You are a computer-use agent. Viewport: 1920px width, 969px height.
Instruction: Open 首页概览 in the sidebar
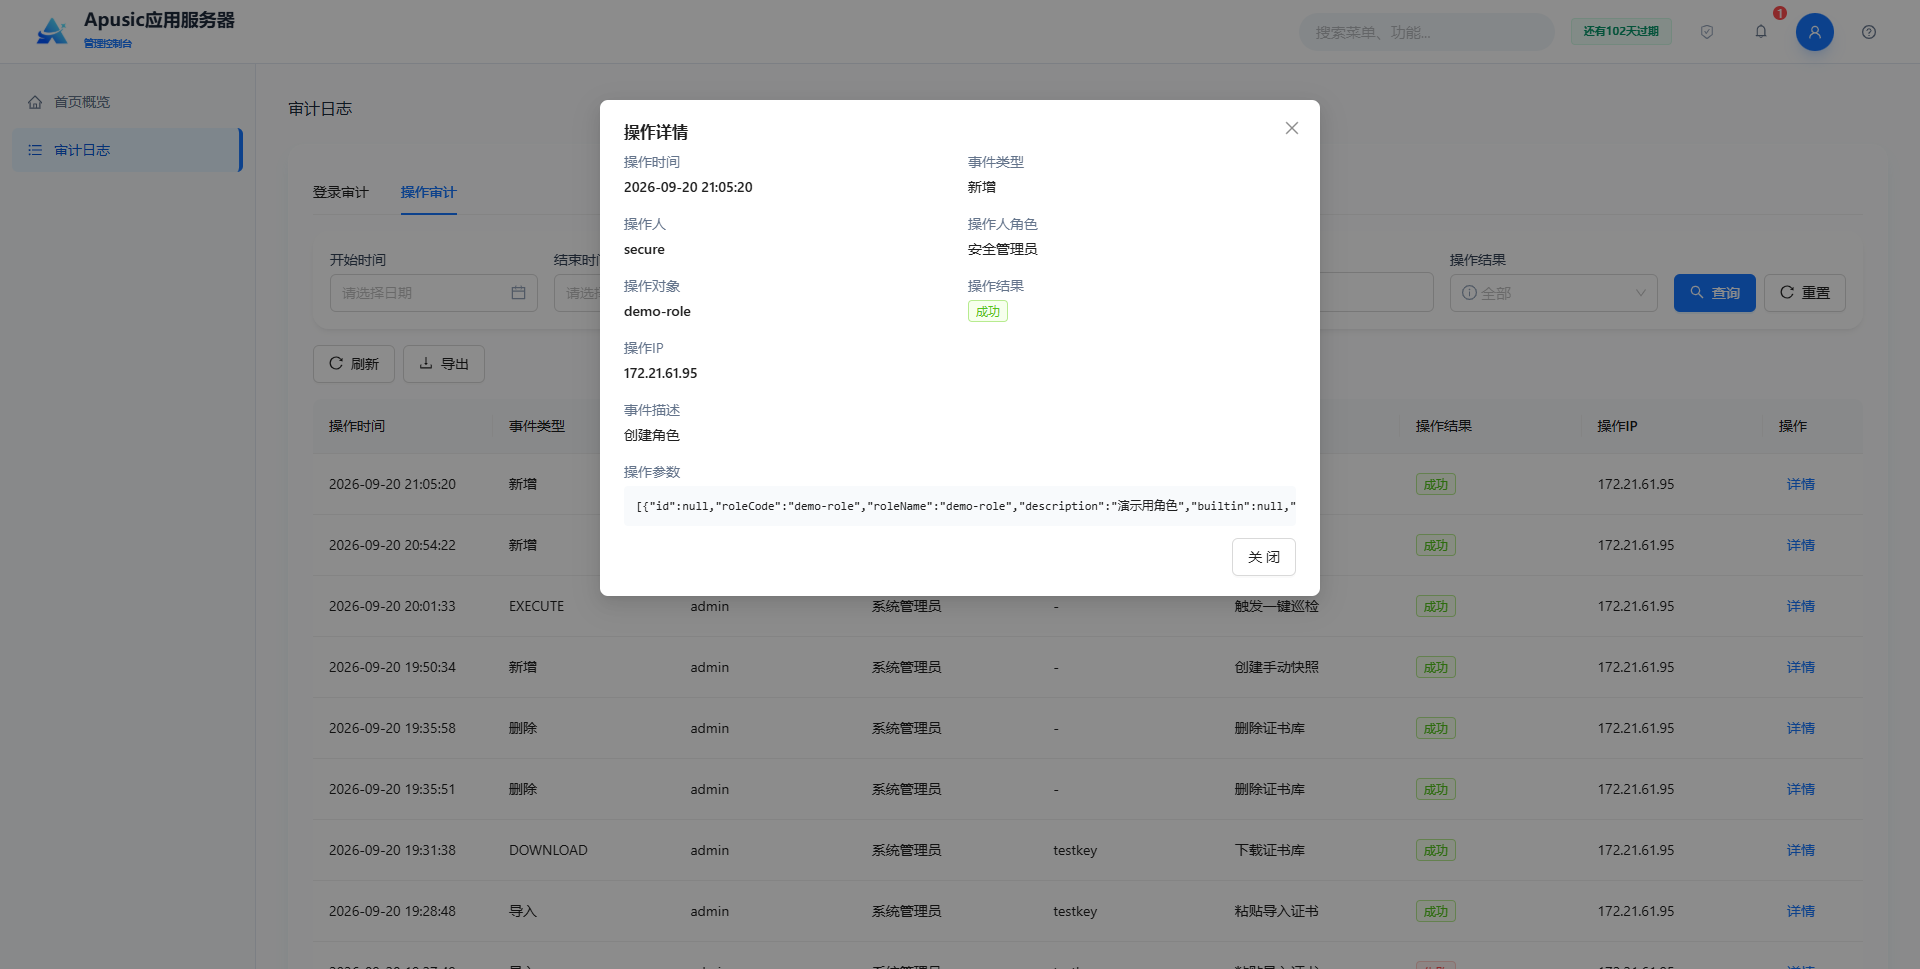127,102
